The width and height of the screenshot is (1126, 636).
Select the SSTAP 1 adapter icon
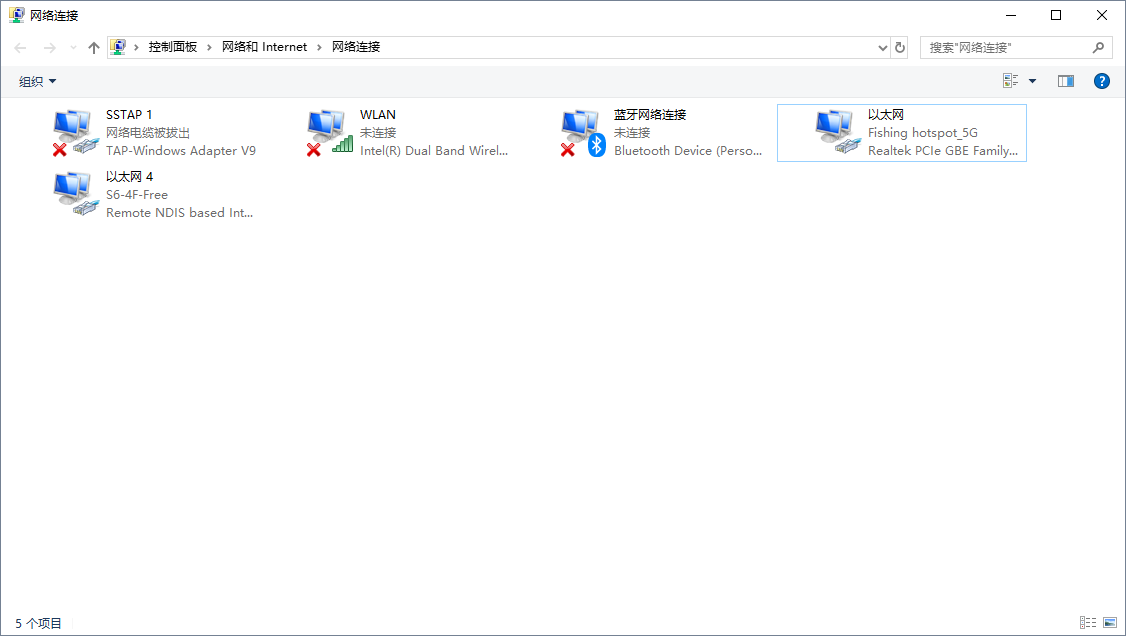(75, 133)
